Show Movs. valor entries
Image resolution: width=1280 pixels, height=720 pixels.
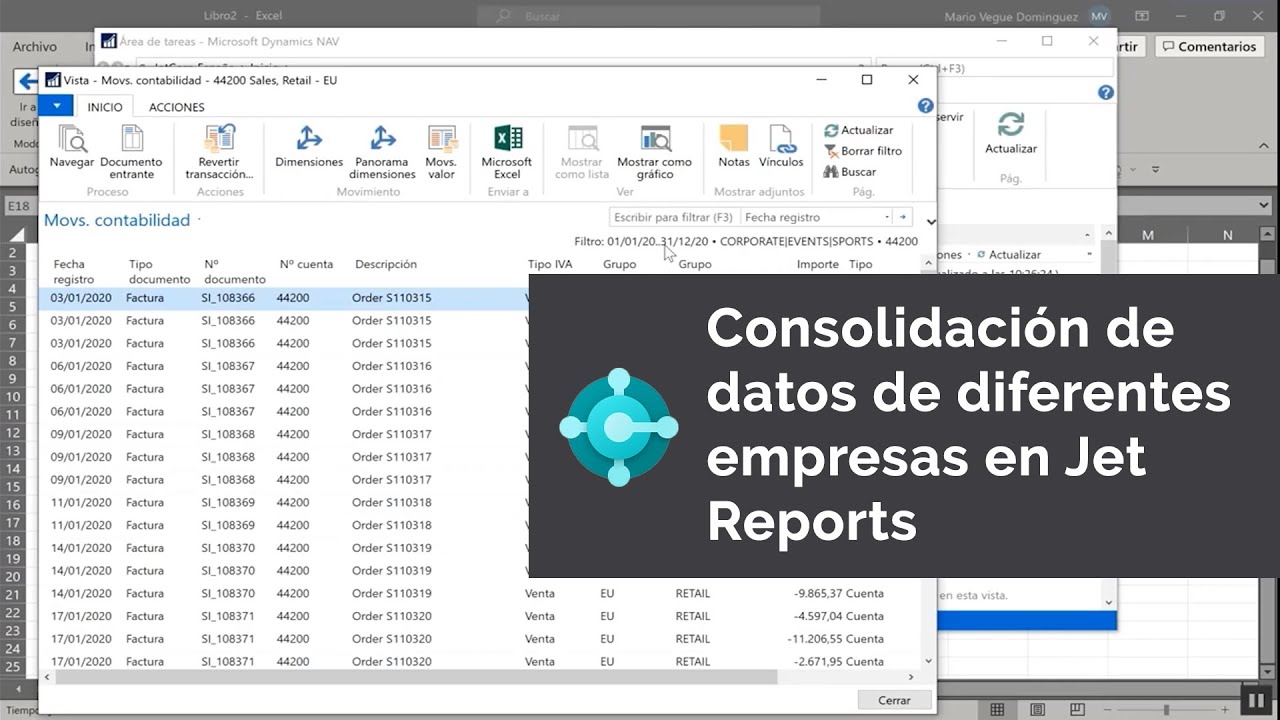pyautogui.click(x=441, y=152)
